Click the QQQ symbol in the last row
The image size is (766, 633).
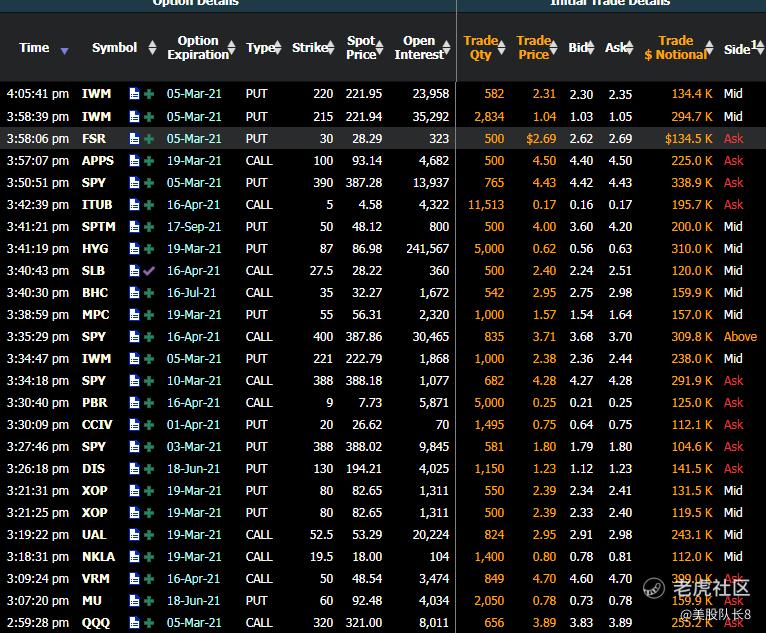click(x=97, y=622)
